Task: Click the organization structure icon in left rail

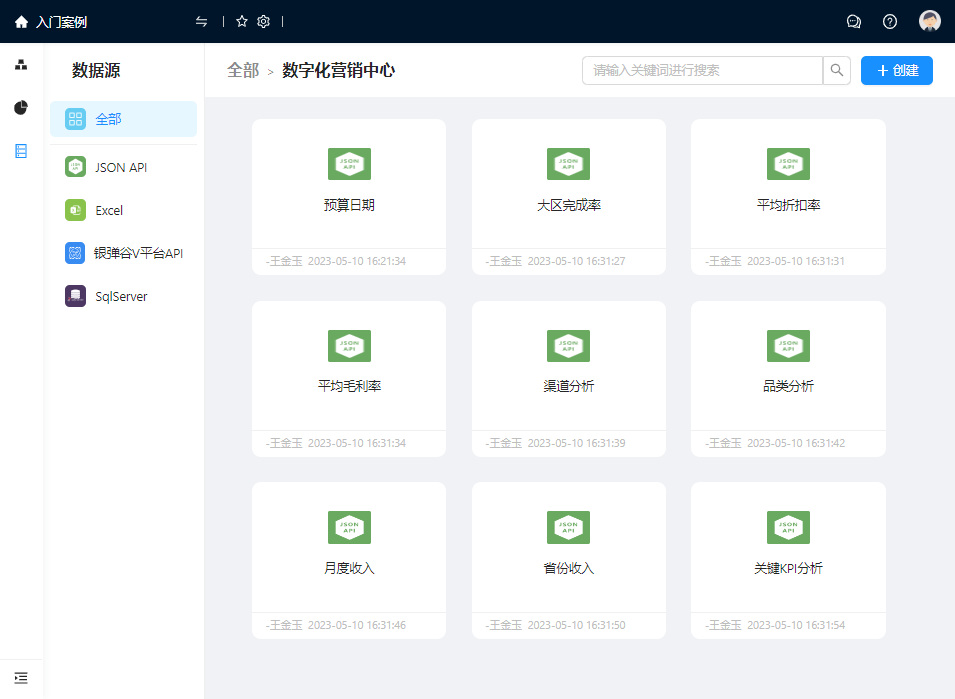Action: pyautogui.click(x=21, y=65)
